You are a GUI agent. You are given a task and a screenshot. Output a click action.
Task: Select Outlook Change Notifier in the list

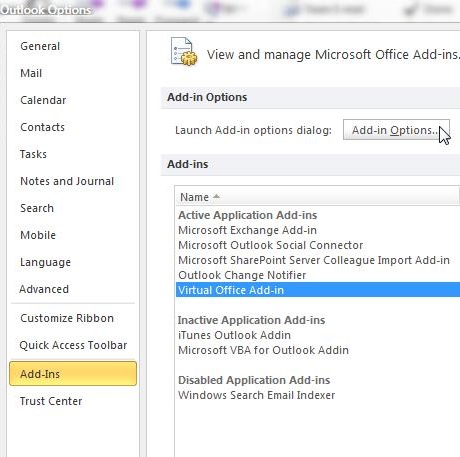(317, 275)
